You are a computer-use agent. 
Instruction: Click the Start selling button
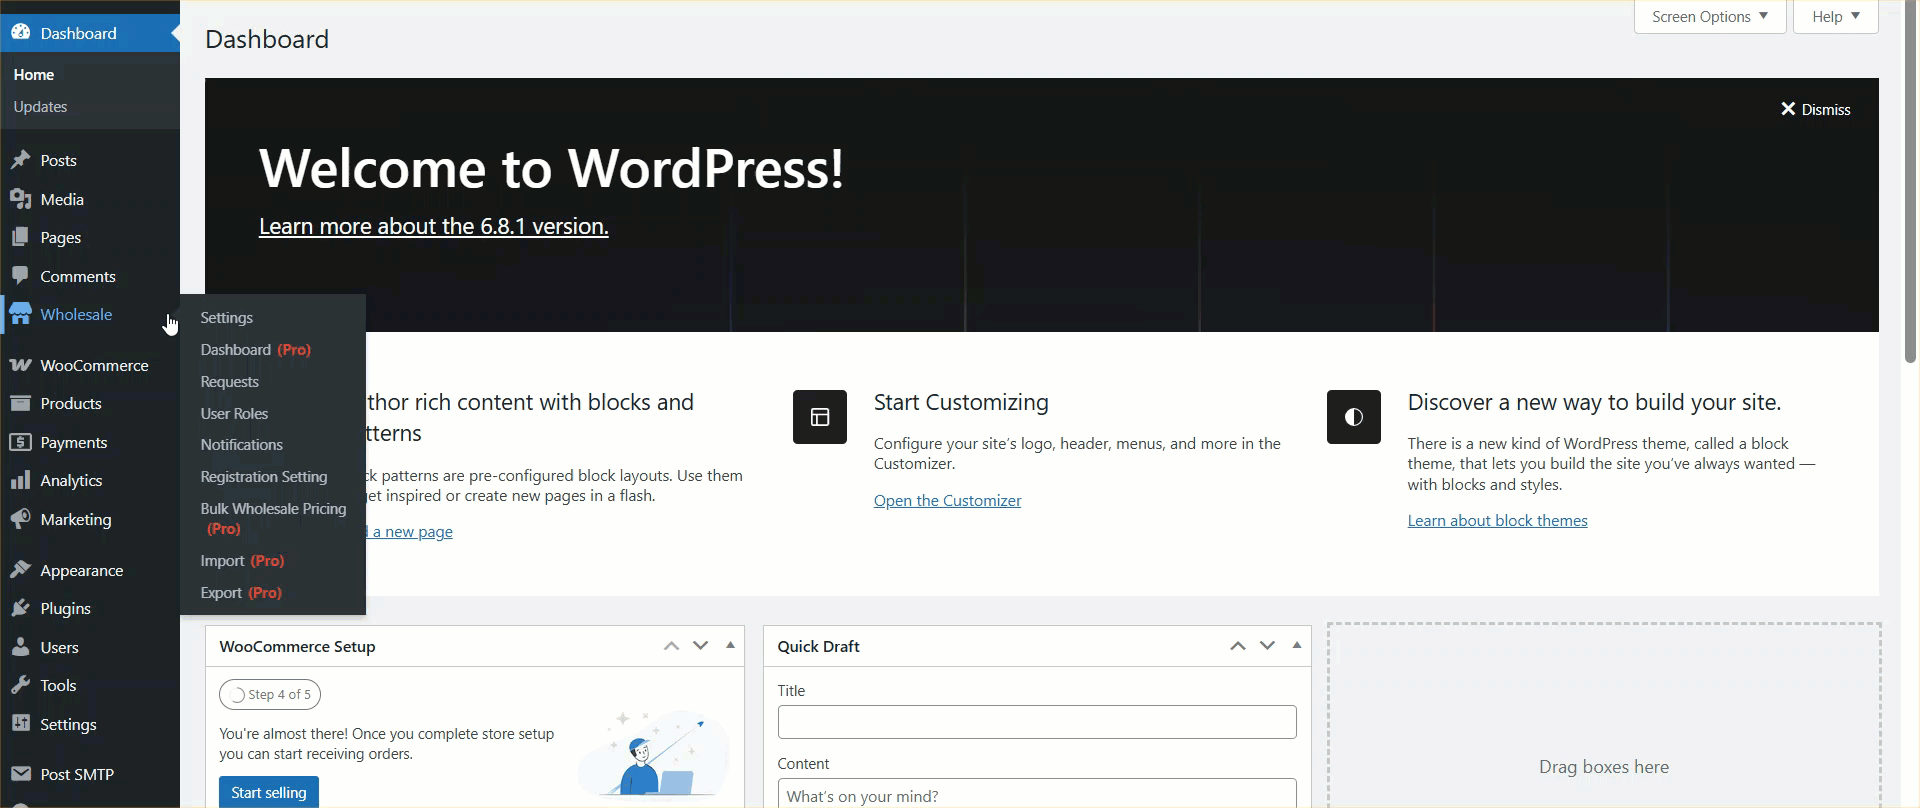(269, 792)
